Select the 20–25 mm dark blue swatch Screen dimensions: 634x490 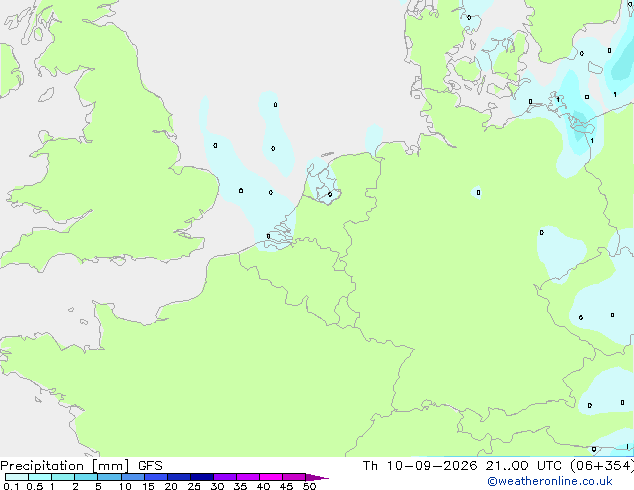coord(178,477)
